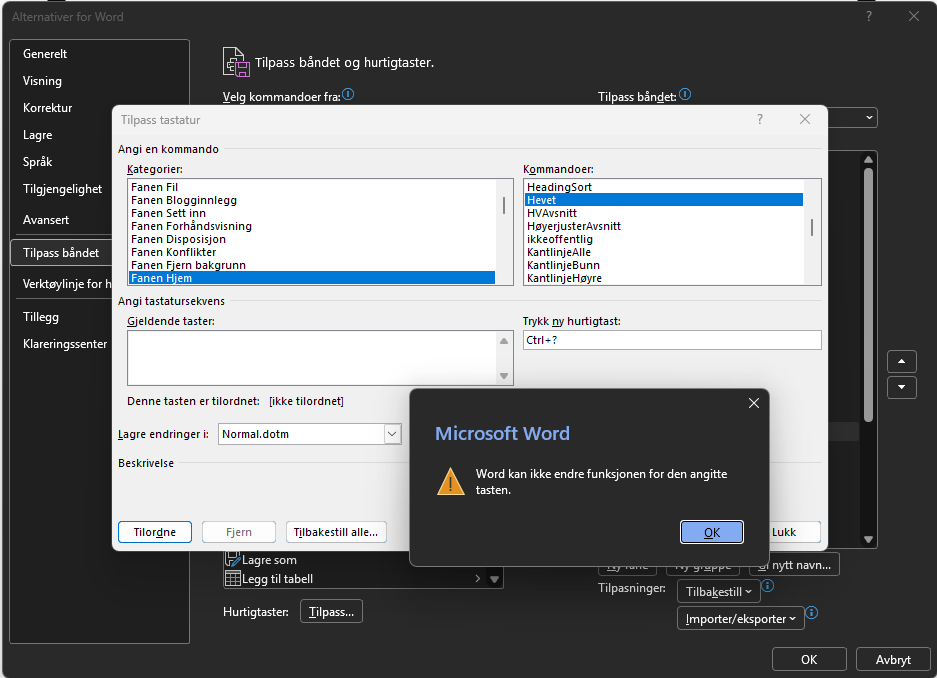Click info icon beside Velg kommandoer fra
This screenshot has height=678, width=937.
point(348,94)
